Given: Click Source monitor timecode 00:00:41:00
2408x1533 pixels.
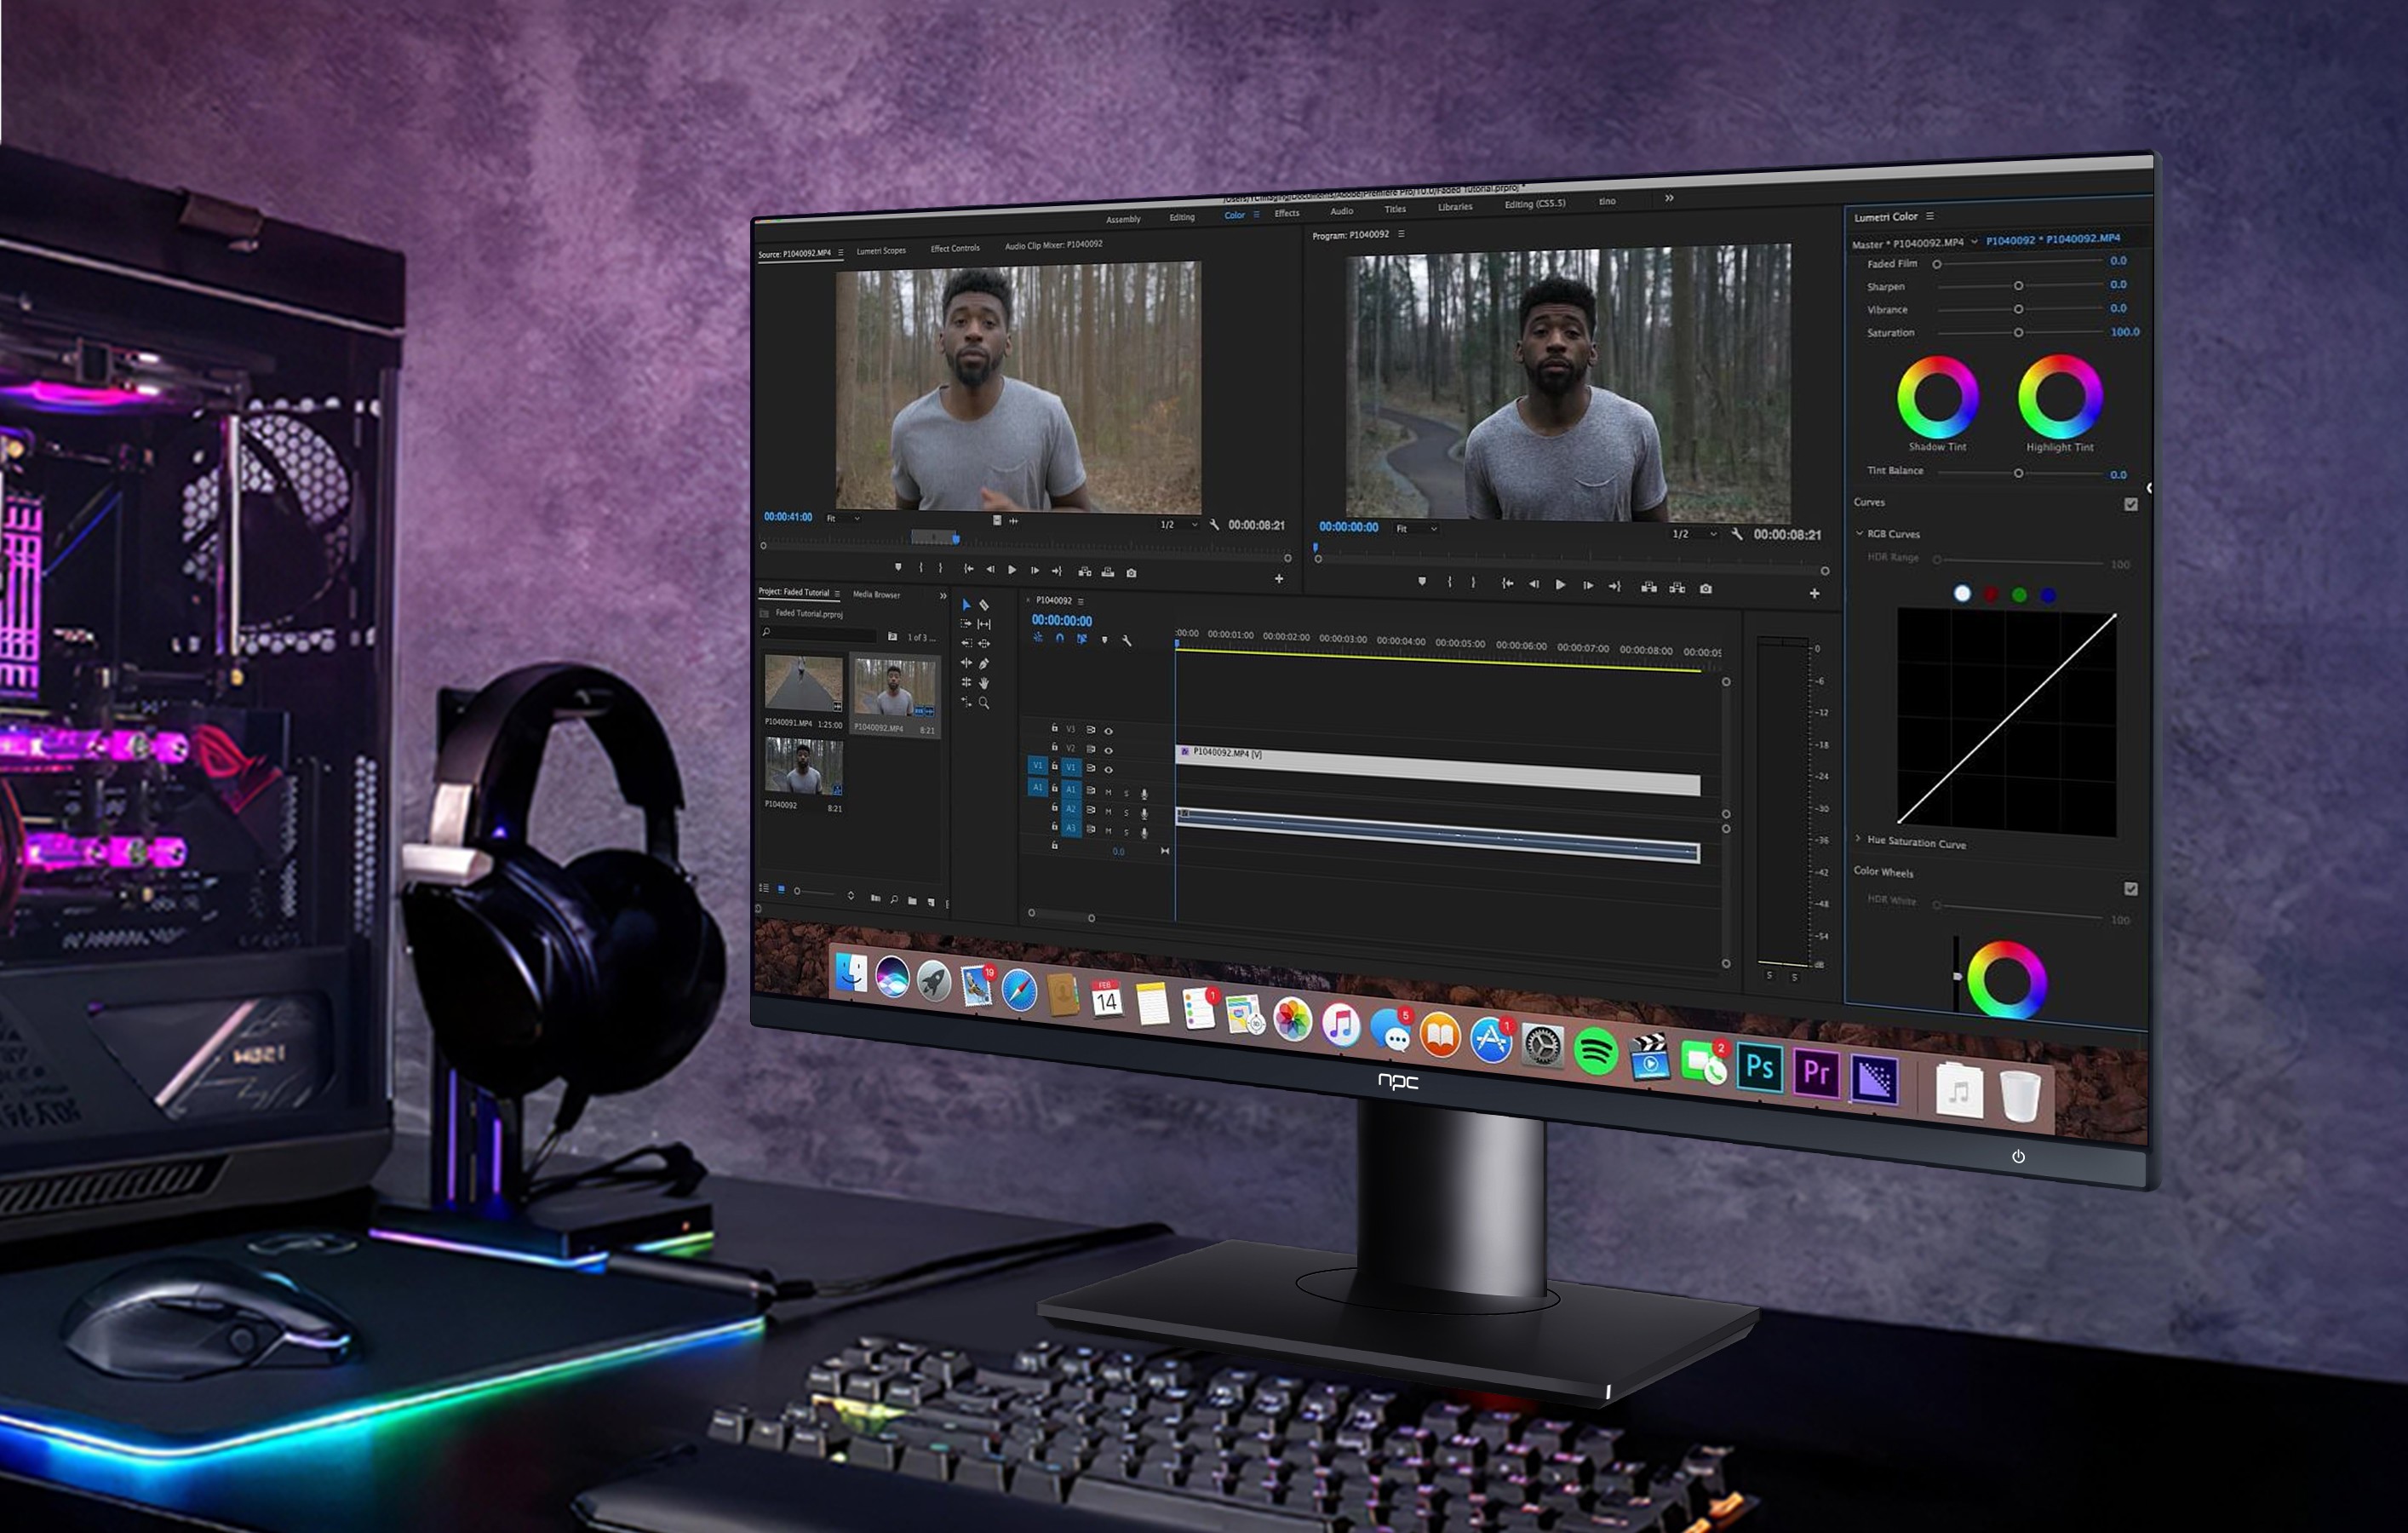Looking at the screenshot, I should pyautogui.click(x=788, y=517).
